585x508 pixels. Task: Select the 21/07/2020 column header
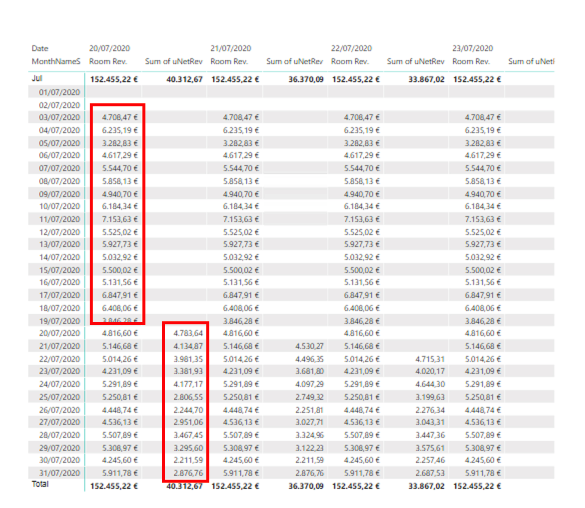coord(231,48)
